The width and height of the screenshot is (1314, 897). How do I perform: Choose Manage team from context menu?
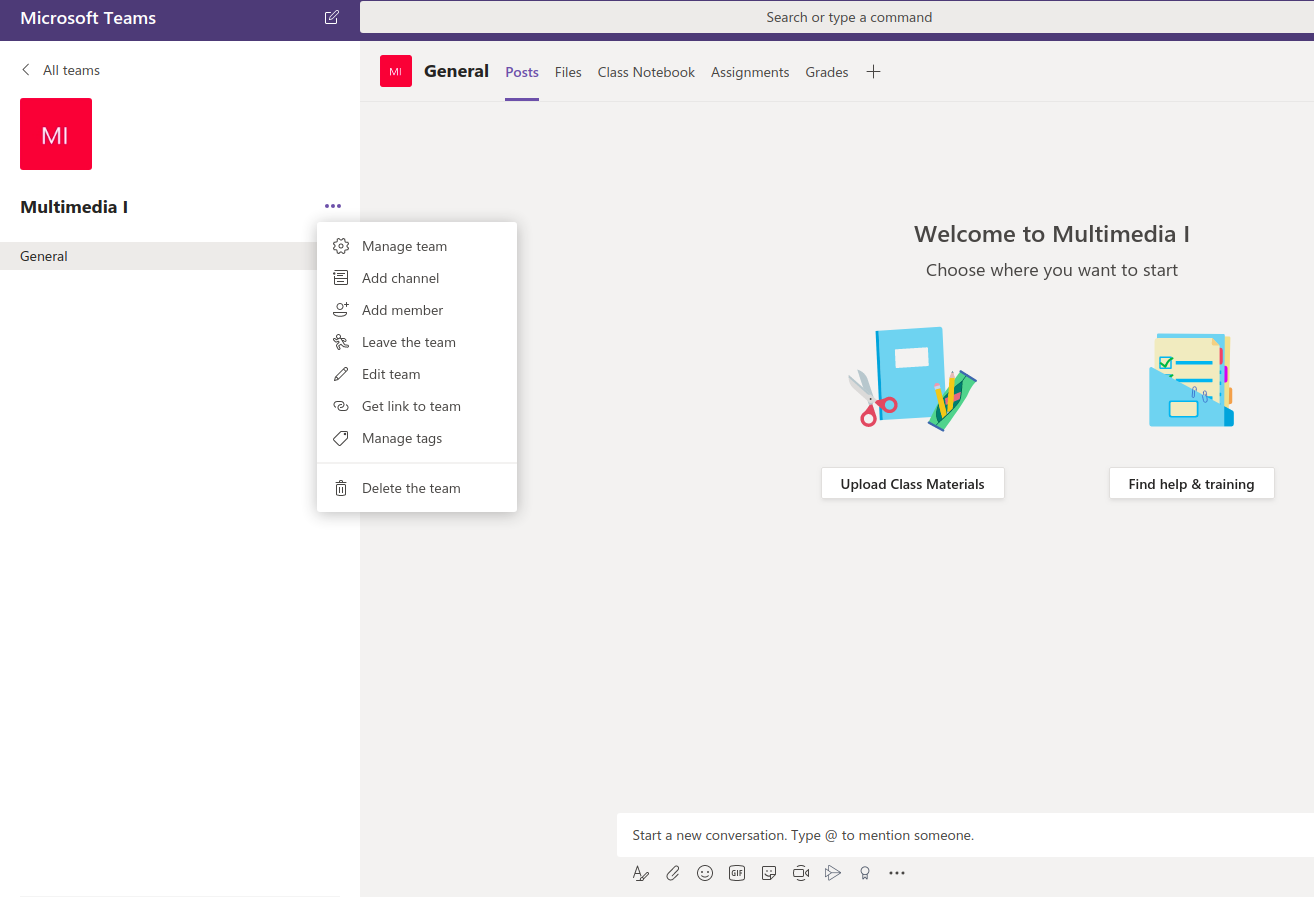pyautogui.click(x=417, y=246)
